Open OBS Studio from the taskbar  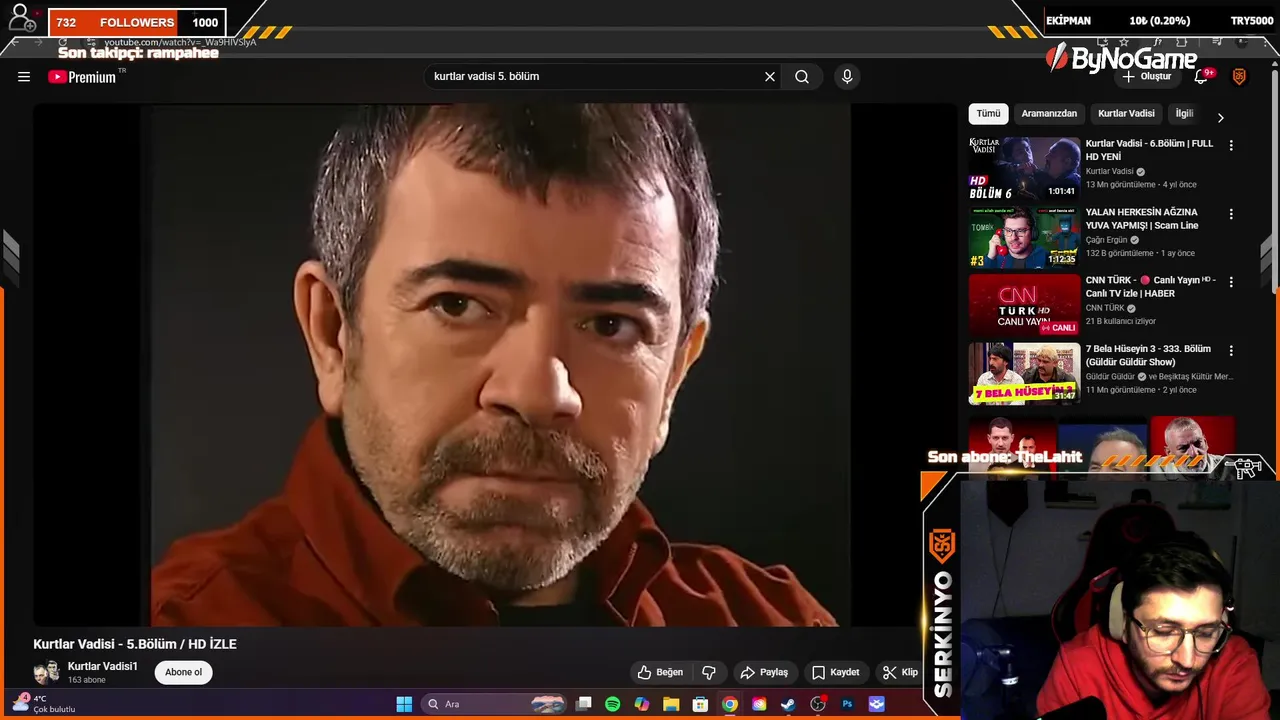click(818, 704)
